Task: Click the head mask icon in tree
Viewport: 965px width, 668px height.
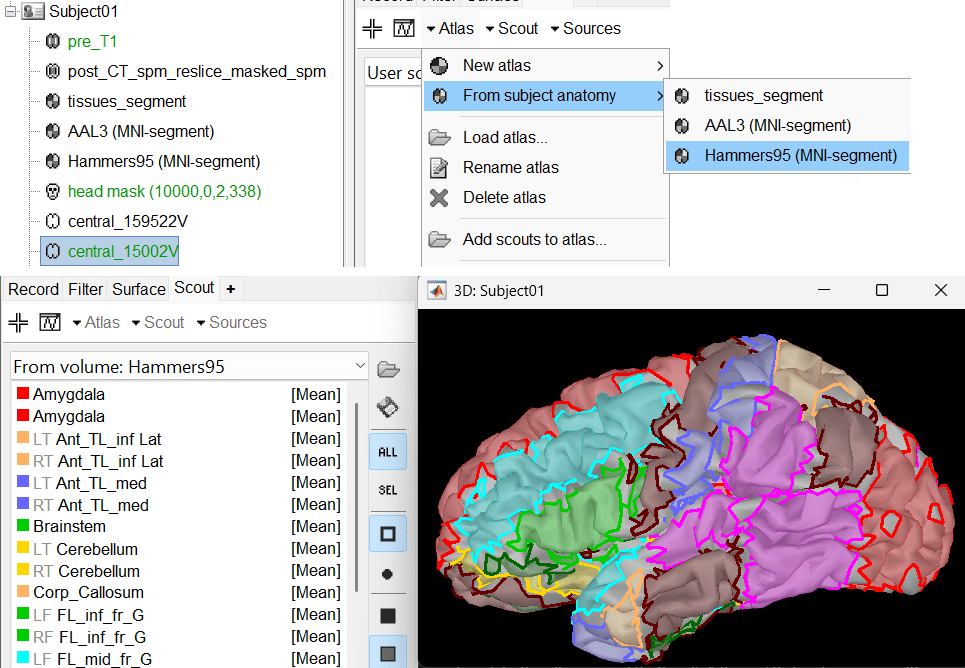Action: click(53, 191)
